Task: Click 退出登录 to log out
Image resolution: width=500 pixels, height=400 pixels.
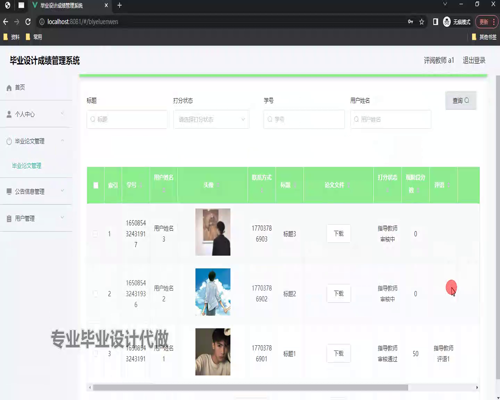Action: (474, 60)
